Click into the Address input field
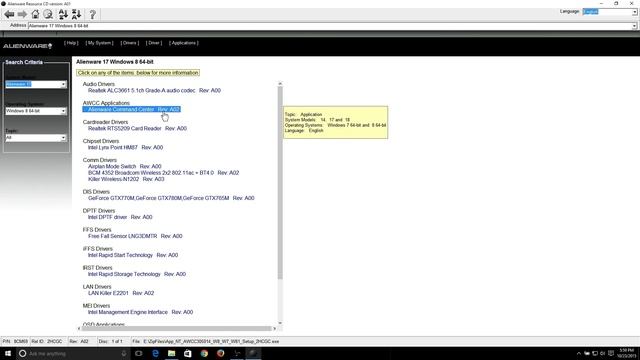Image resolution: width=640 pixels, height=360 pixels. (x=329, y=26)
